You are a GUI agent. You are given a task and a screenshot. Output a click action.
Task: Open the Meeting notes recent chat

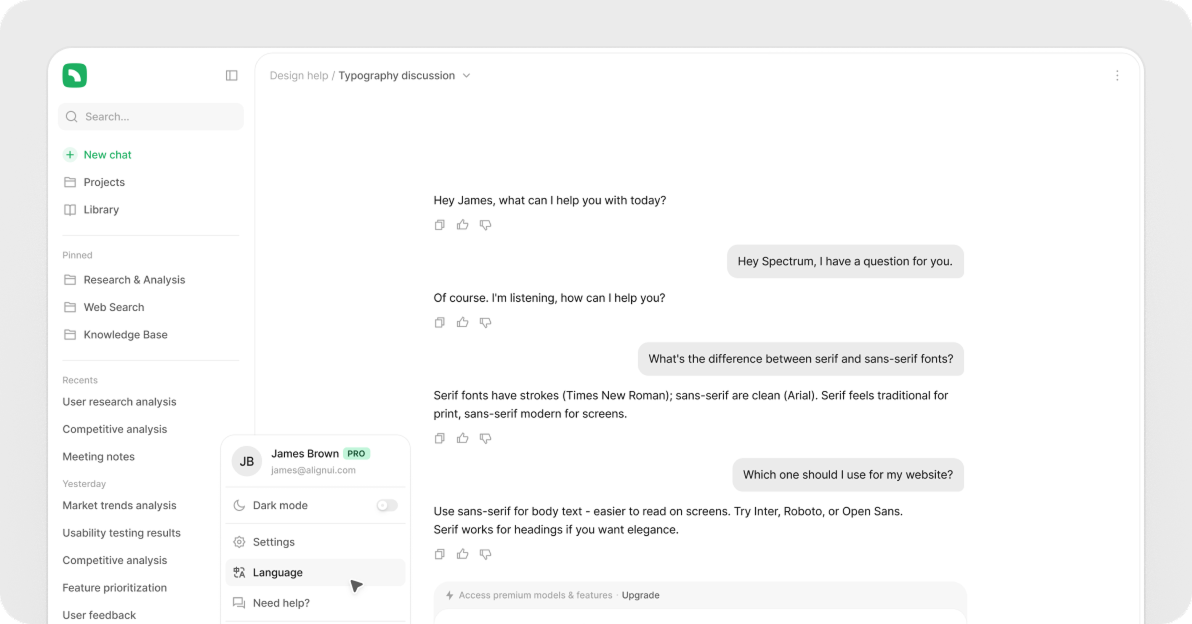98,457
